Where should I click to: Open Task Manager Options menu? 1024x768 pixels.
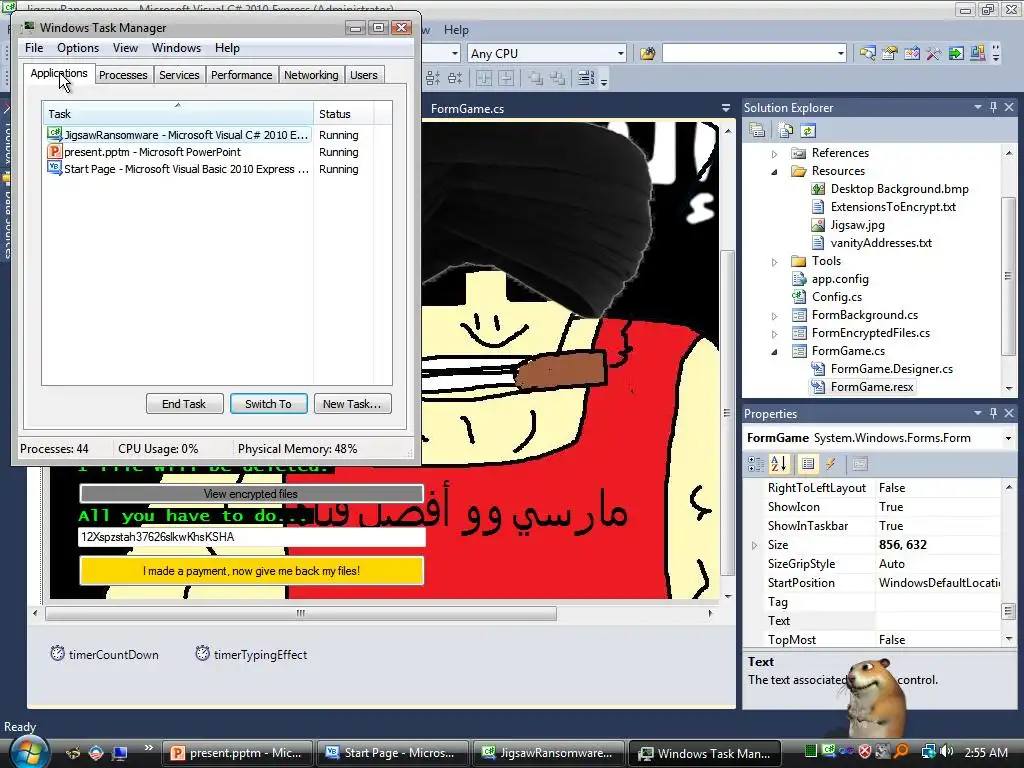pos(78,48)
